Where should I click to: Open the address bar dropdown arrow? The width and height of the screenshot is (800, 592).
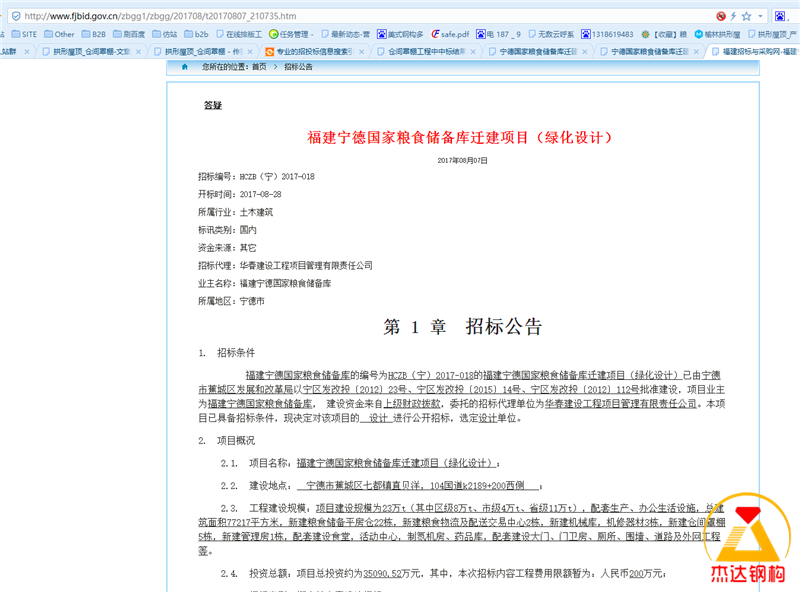point(760,16)
